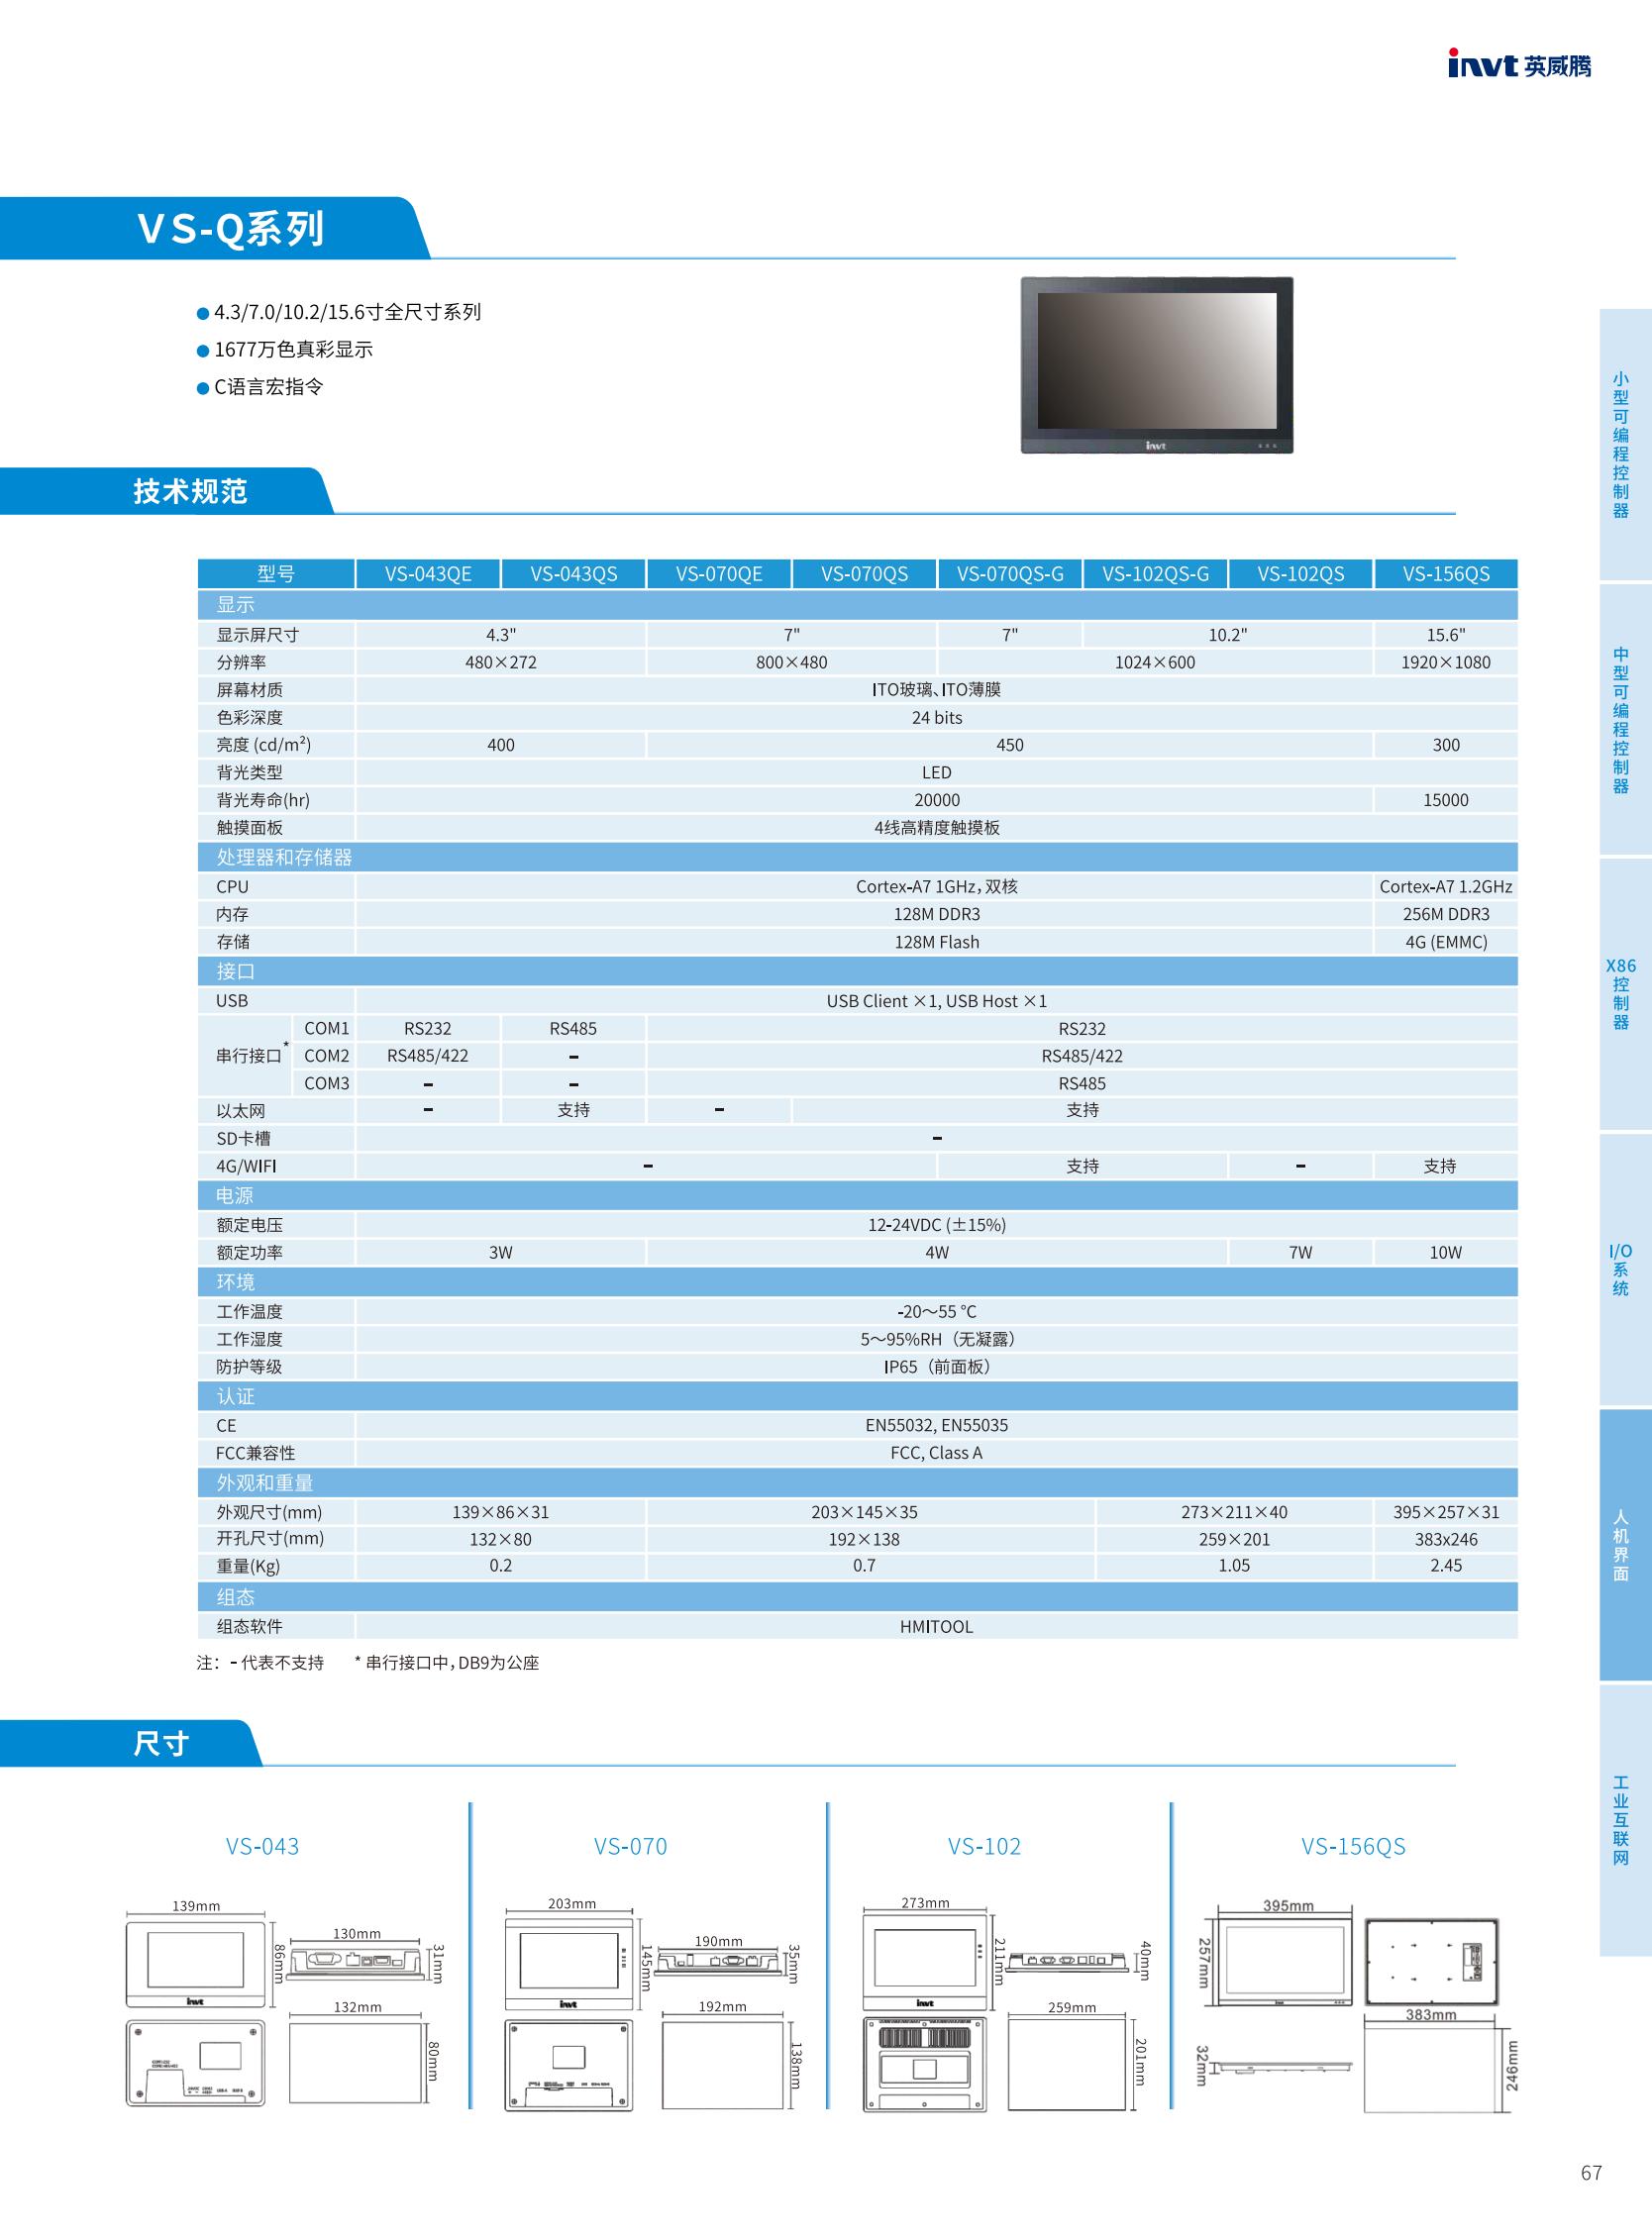Click the USB Client ×1, USB Host ×1 cell
Image resolution: width=1652 pixels, height=2240 pixels.
coord(937,1001)
